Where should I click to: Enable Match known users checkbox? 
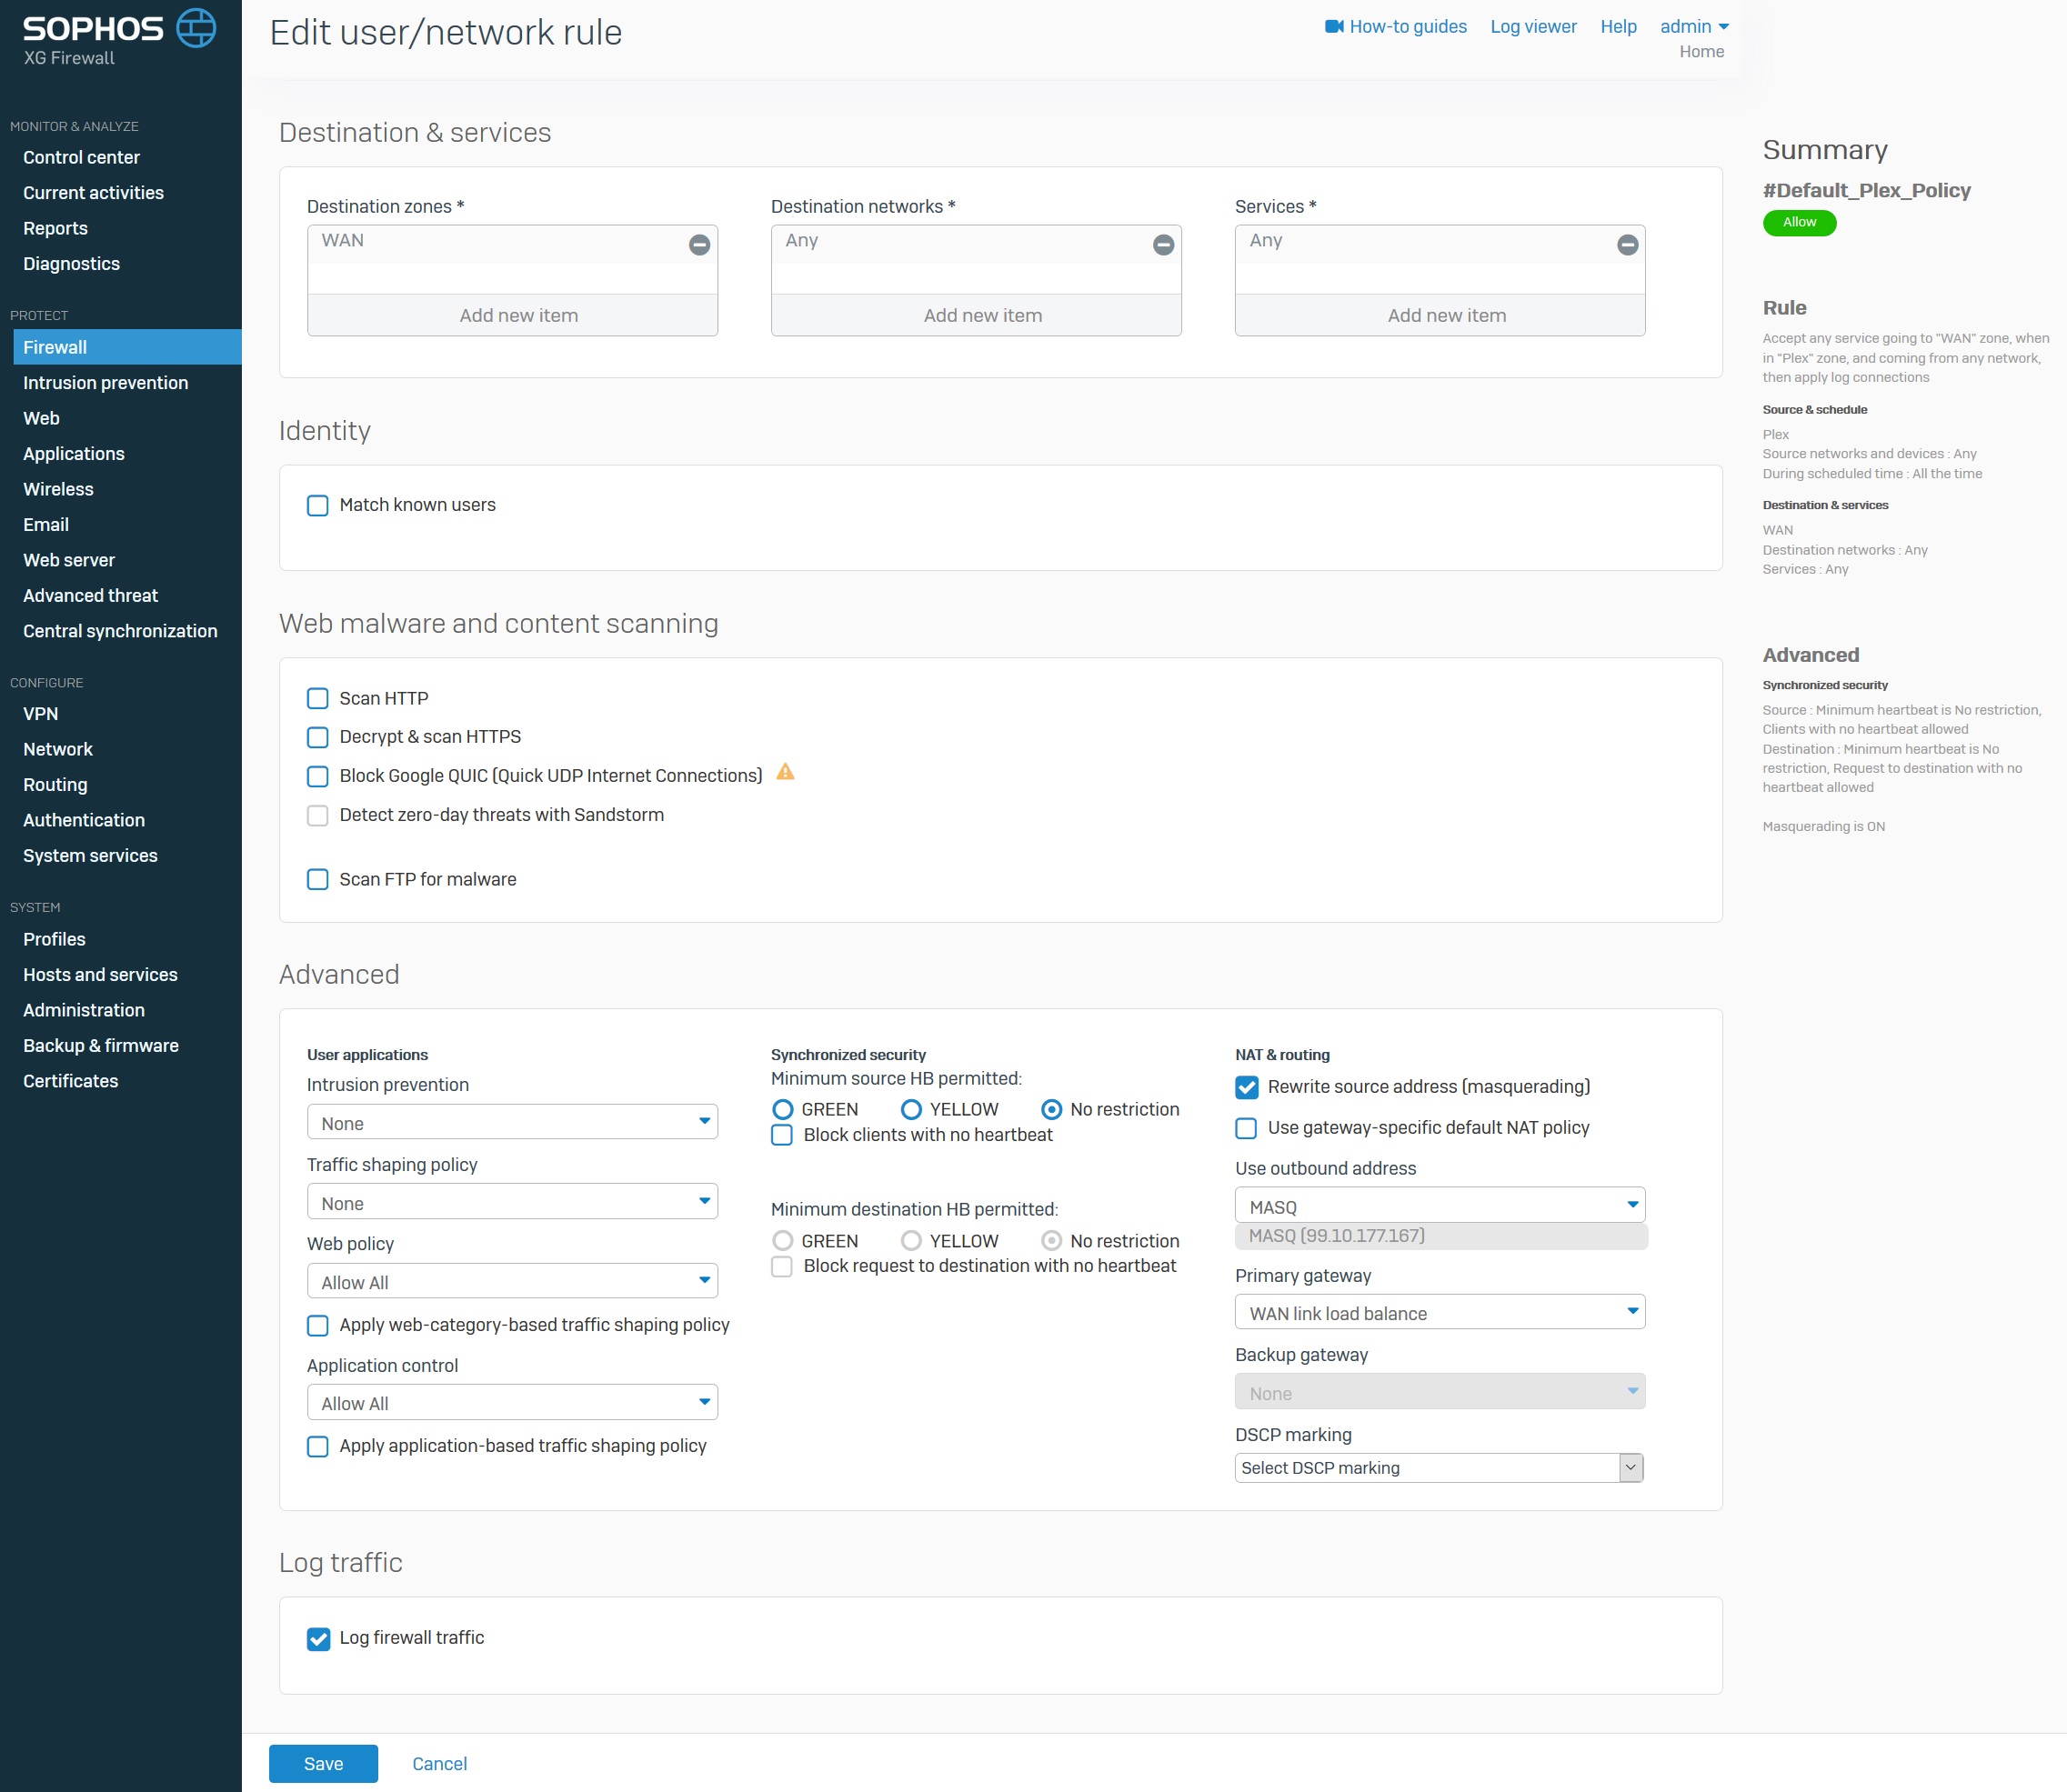[318, 505]
